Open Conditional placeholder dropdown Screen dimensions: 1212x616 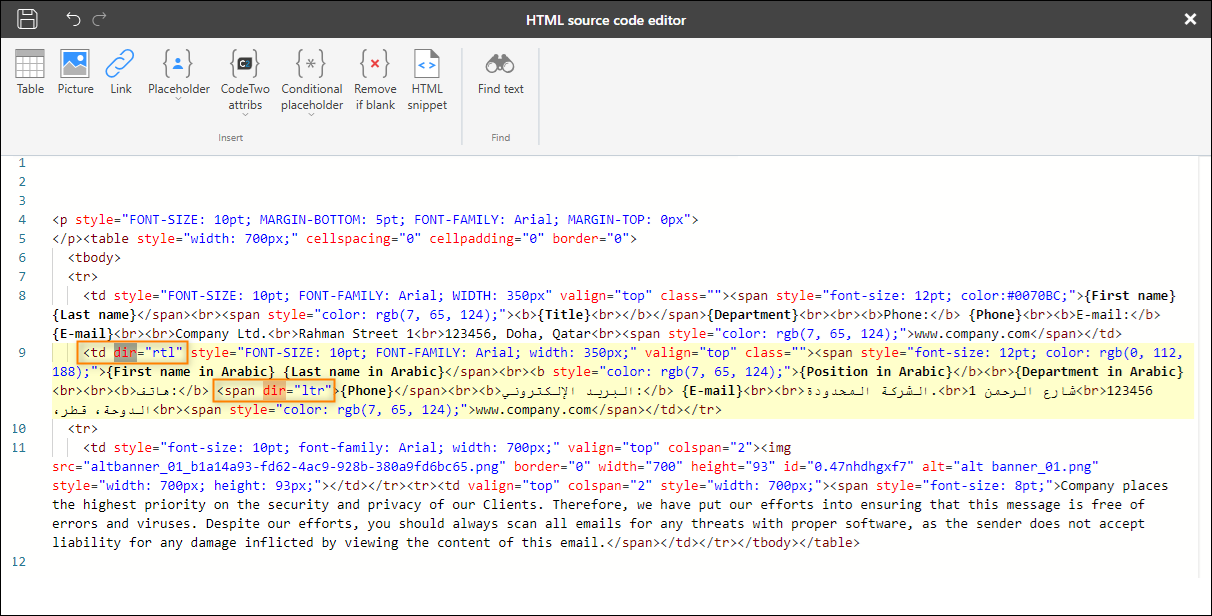pyautogui.click(x=311, y=80)
